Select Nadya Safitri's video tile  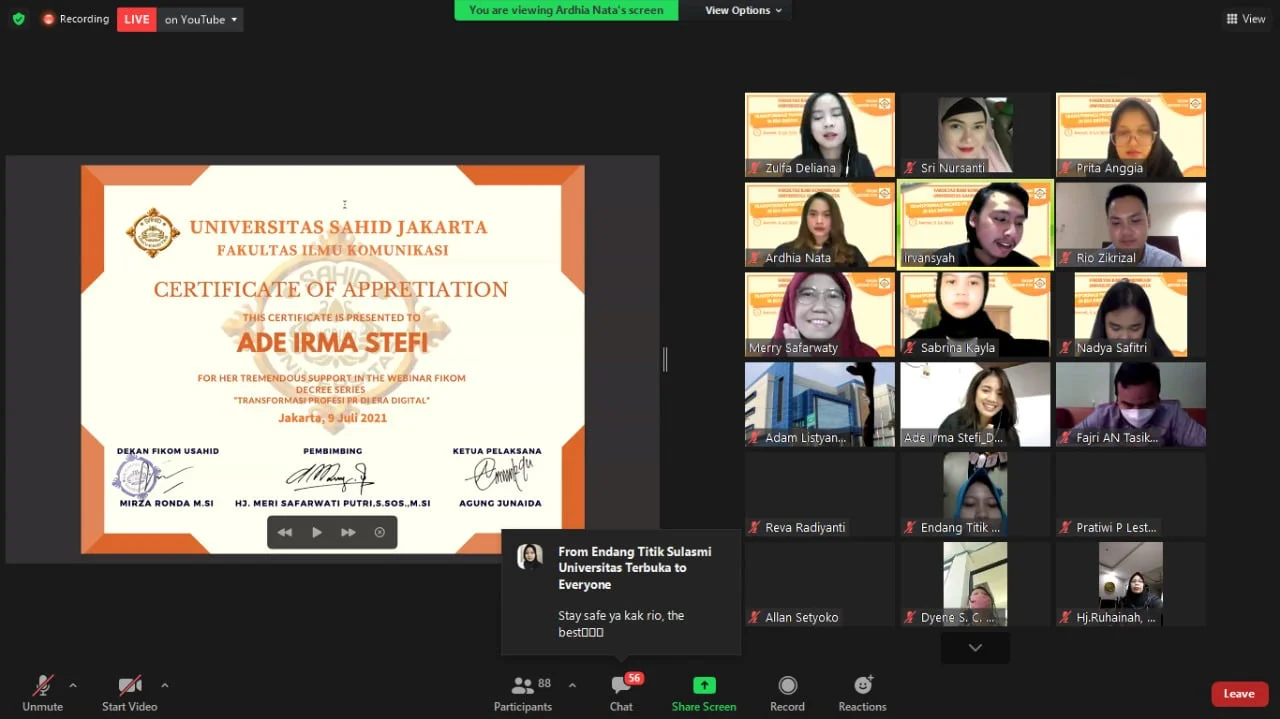[x=1131, y=315]
